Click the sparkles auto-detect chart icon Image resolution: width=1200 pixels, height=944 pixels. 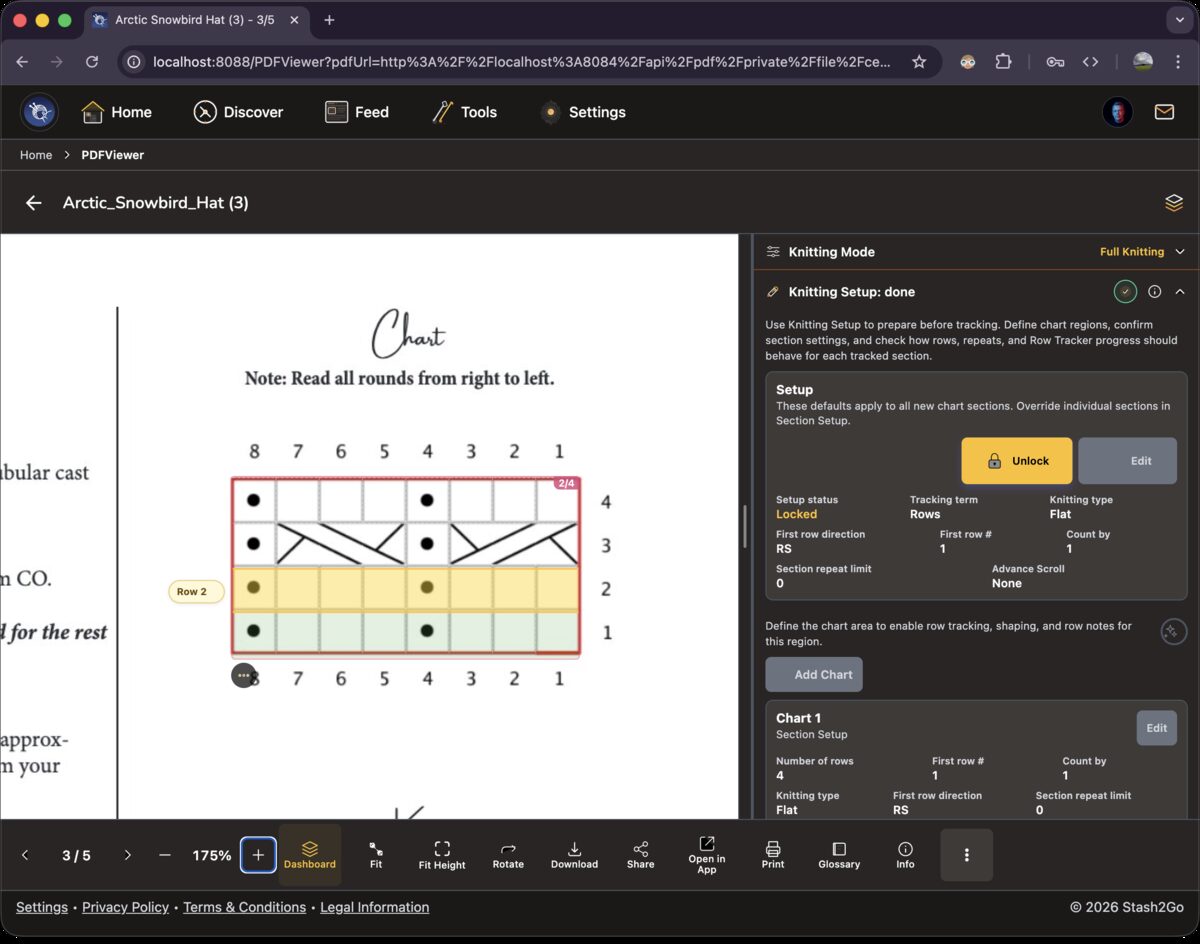pos(1173,631)
